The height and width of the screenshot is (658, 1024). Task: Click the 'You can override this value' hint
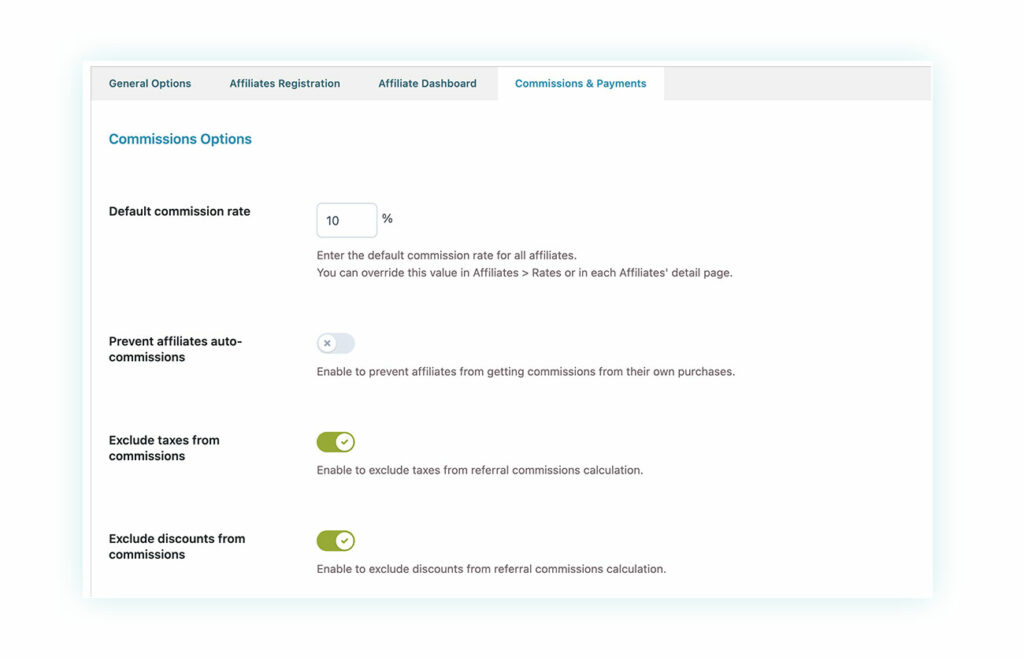524,273
